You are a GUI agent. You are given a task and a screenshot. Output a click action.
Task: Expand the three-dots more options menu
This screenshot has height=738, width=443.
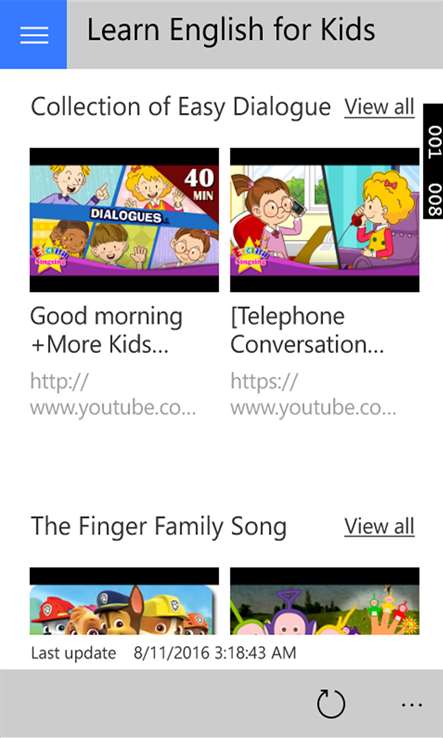[x=412, y=705]
